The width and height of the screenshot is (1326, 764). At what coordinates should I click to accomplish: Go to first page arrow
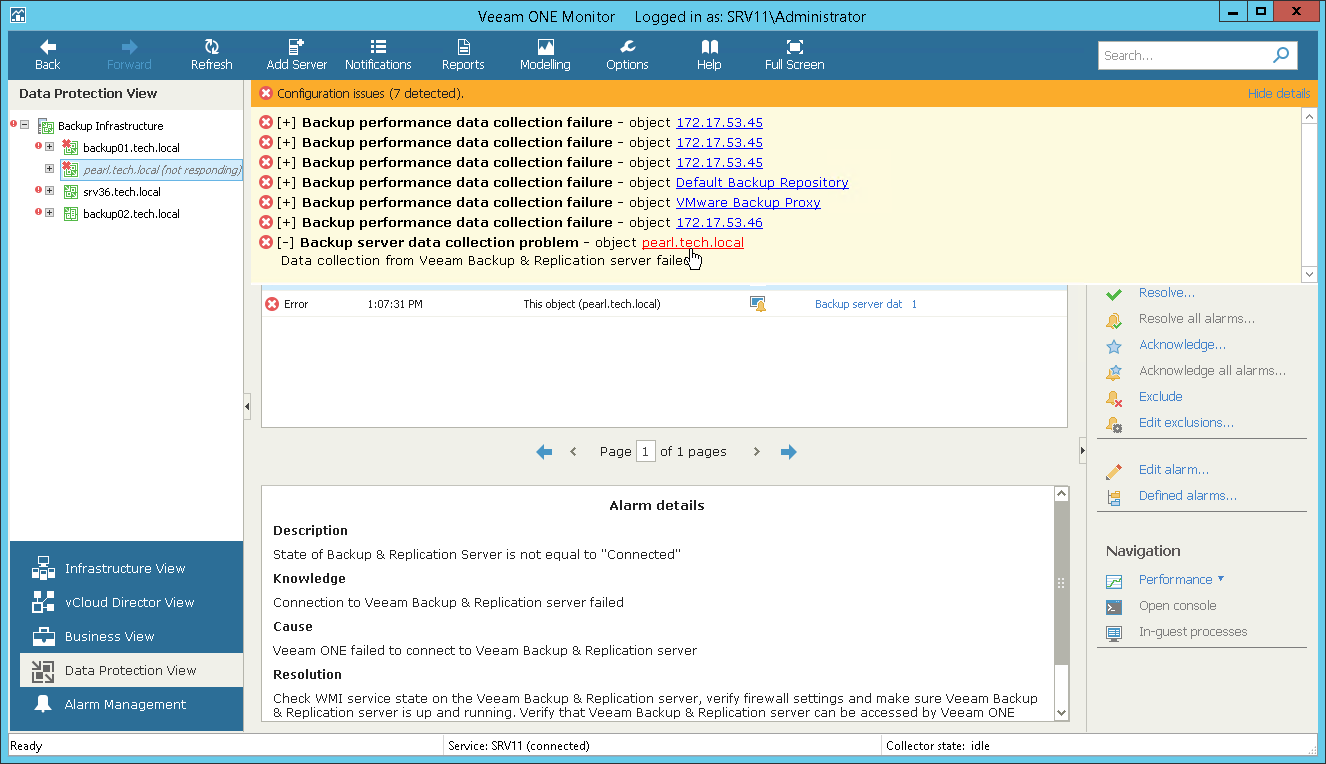pyautogui.click(x=544, y=452)
